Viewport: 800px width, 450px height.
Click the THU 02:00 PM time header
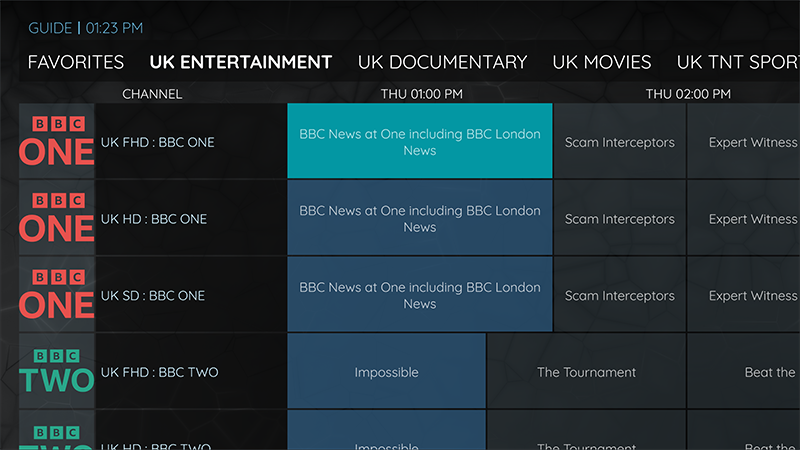[687, 94]
